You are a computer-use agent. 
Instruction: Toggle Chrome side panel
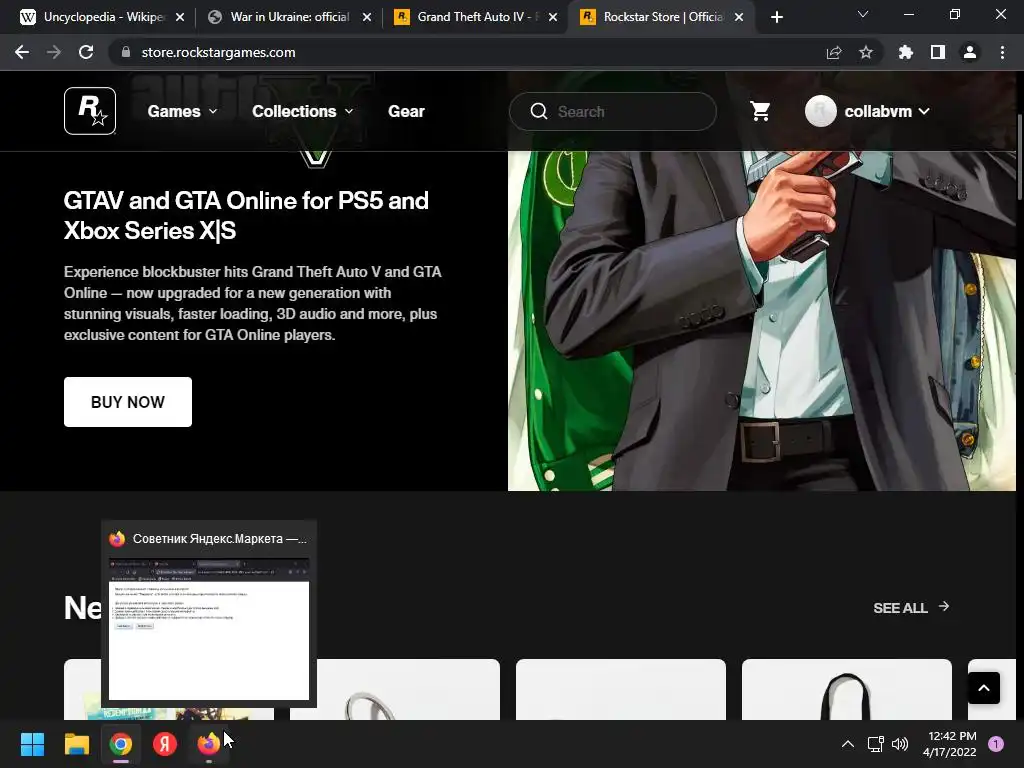[938, 52]
